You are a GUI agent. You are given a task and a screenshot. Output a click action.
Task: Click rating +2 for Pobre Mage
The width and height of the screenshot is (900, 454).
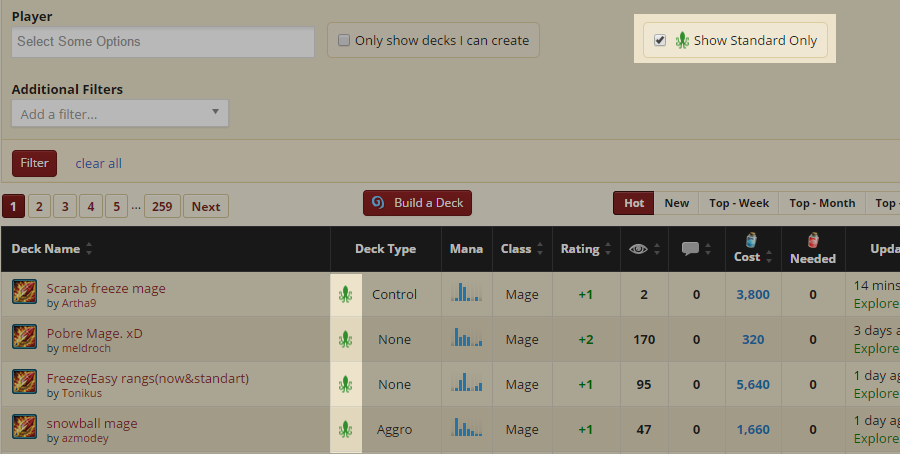585,339
